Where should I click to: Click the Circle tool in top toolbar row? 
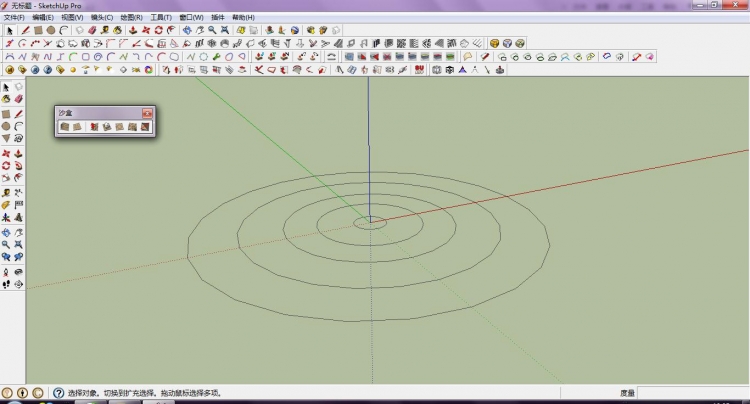click(x=51, y=30)
